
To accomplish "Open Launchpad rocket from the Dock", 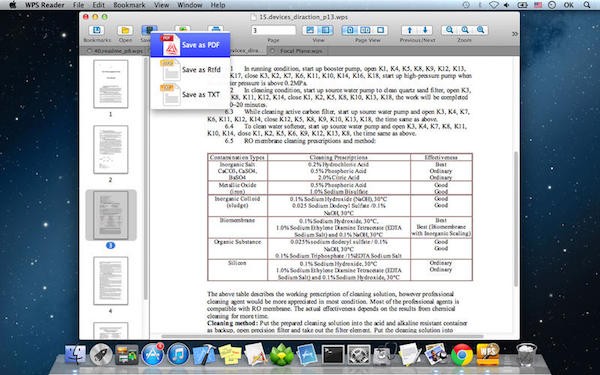I will pos(101,355).
